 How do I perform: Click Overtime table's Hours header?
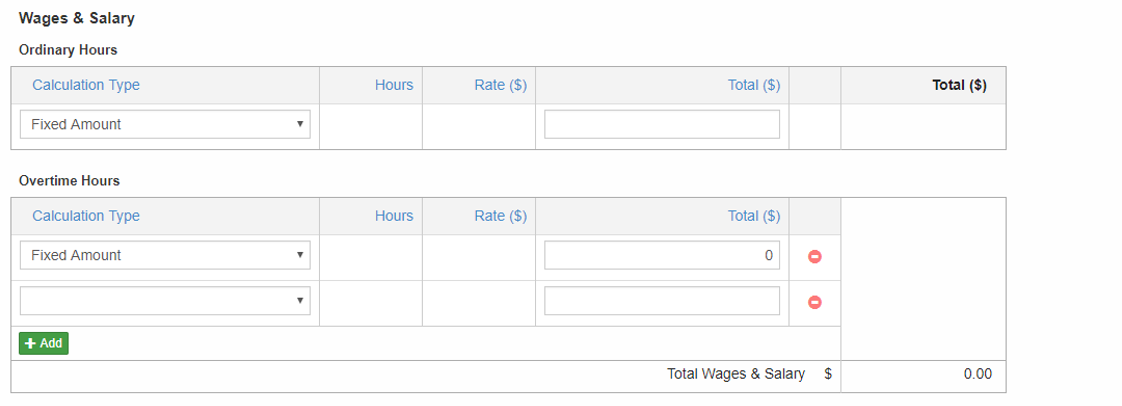[x=394, y=216]
